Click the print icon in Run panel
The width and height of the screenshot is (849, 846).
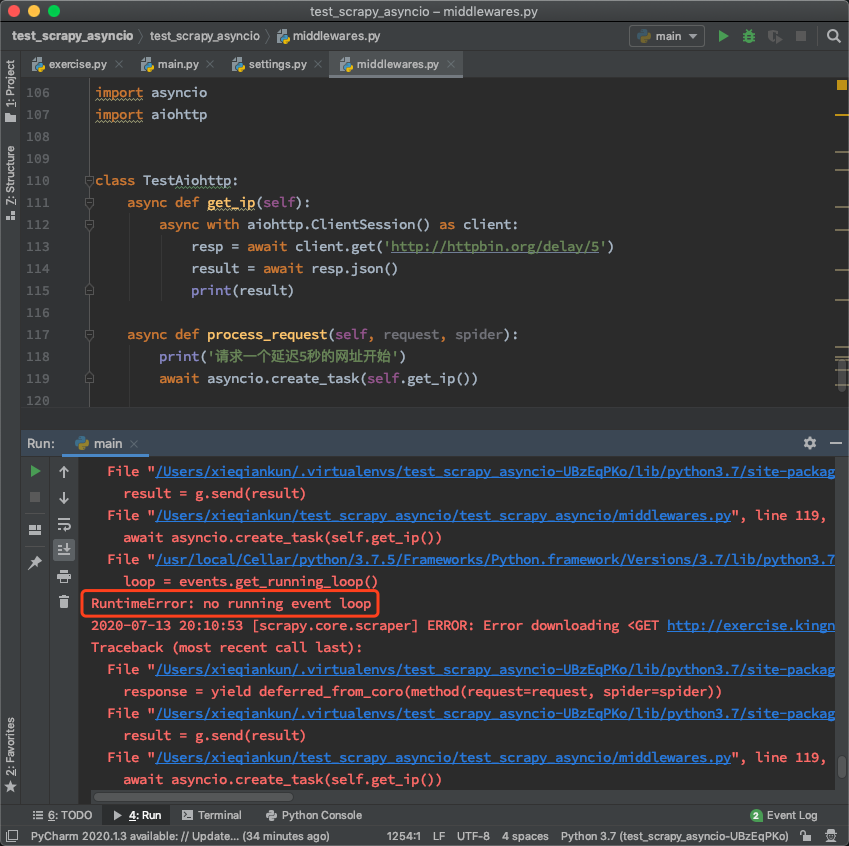(64, 576)
